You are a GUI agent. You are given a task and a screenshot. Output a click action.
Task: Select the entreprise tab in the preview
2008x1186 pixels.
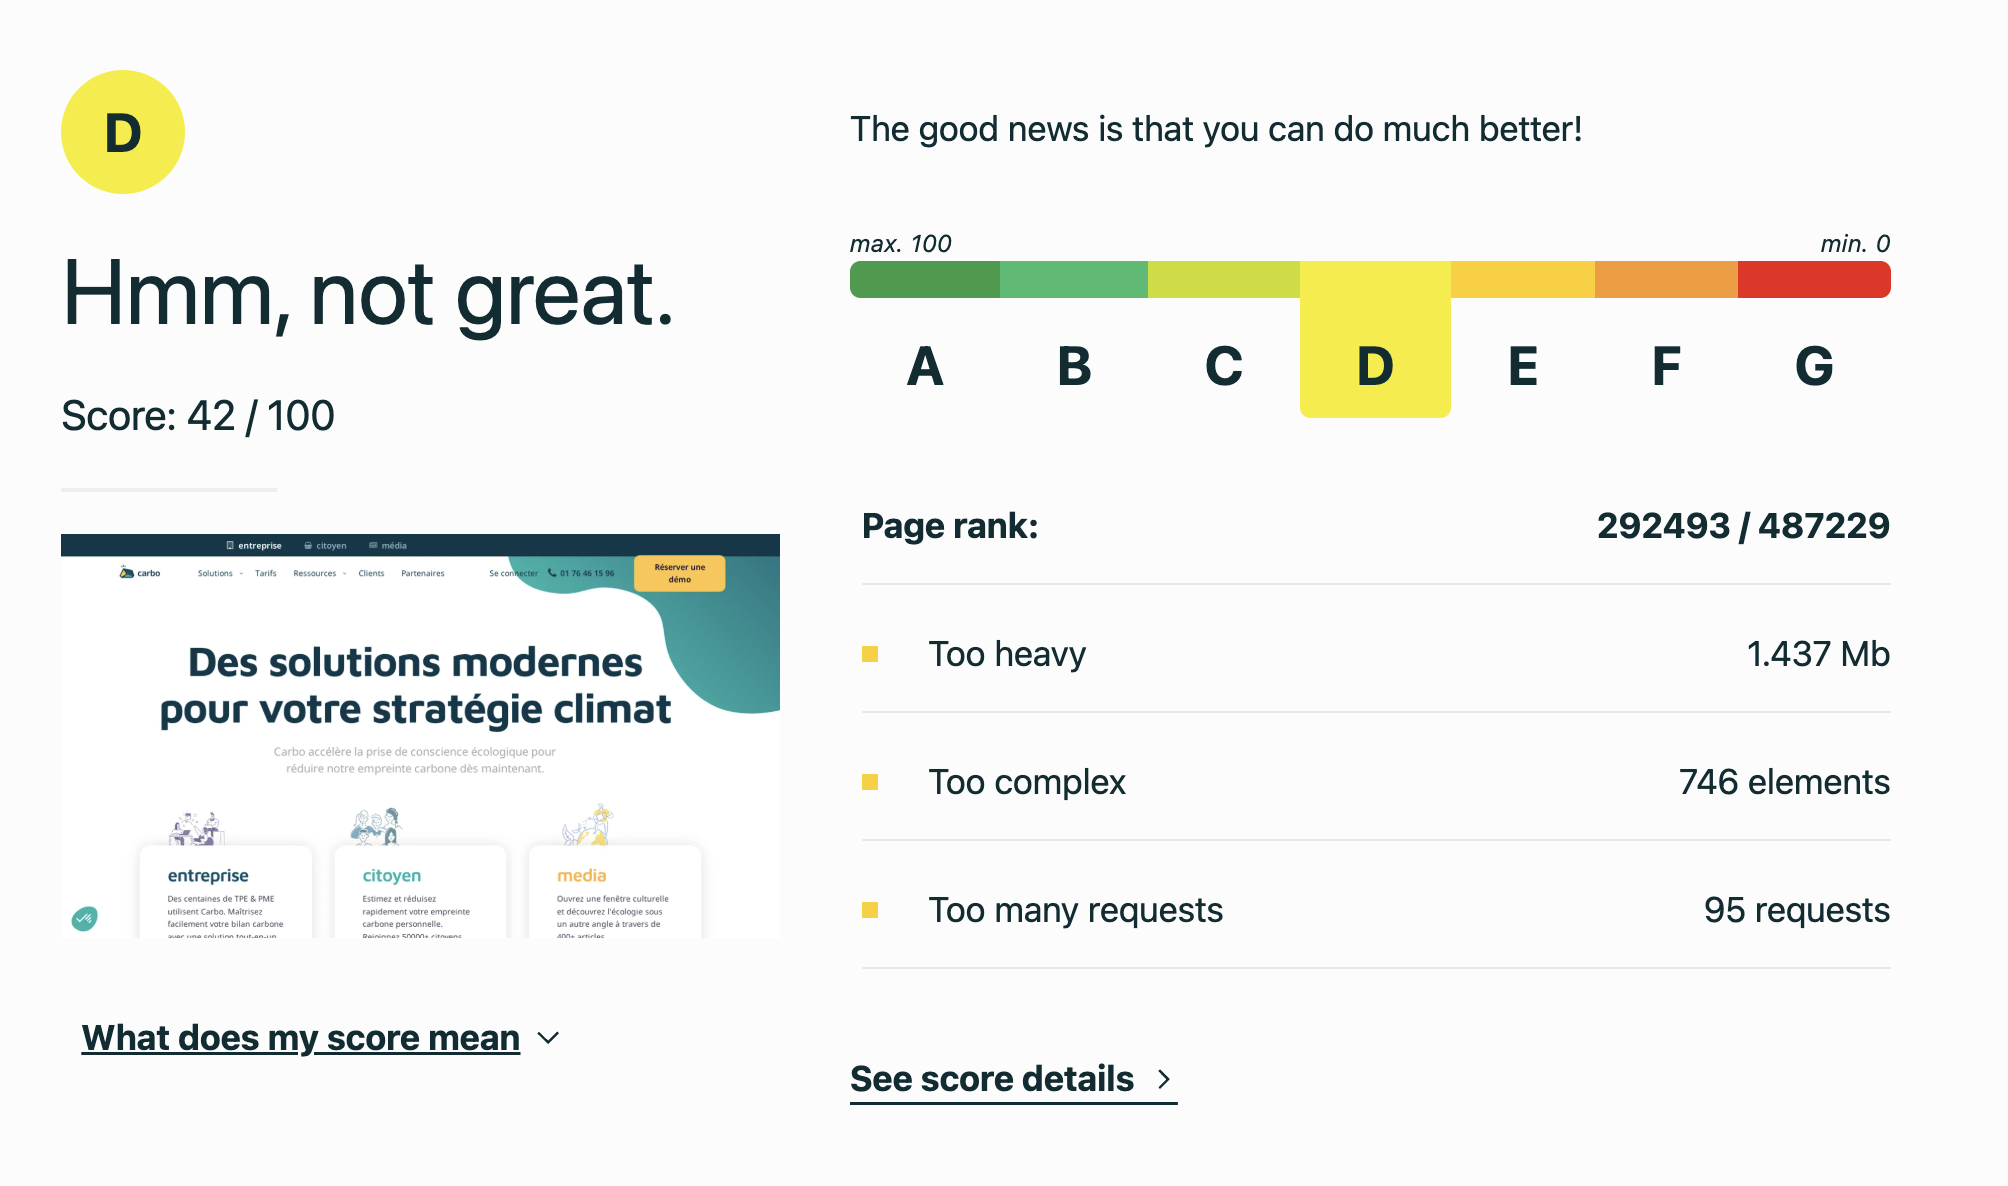tap(254, 546)
